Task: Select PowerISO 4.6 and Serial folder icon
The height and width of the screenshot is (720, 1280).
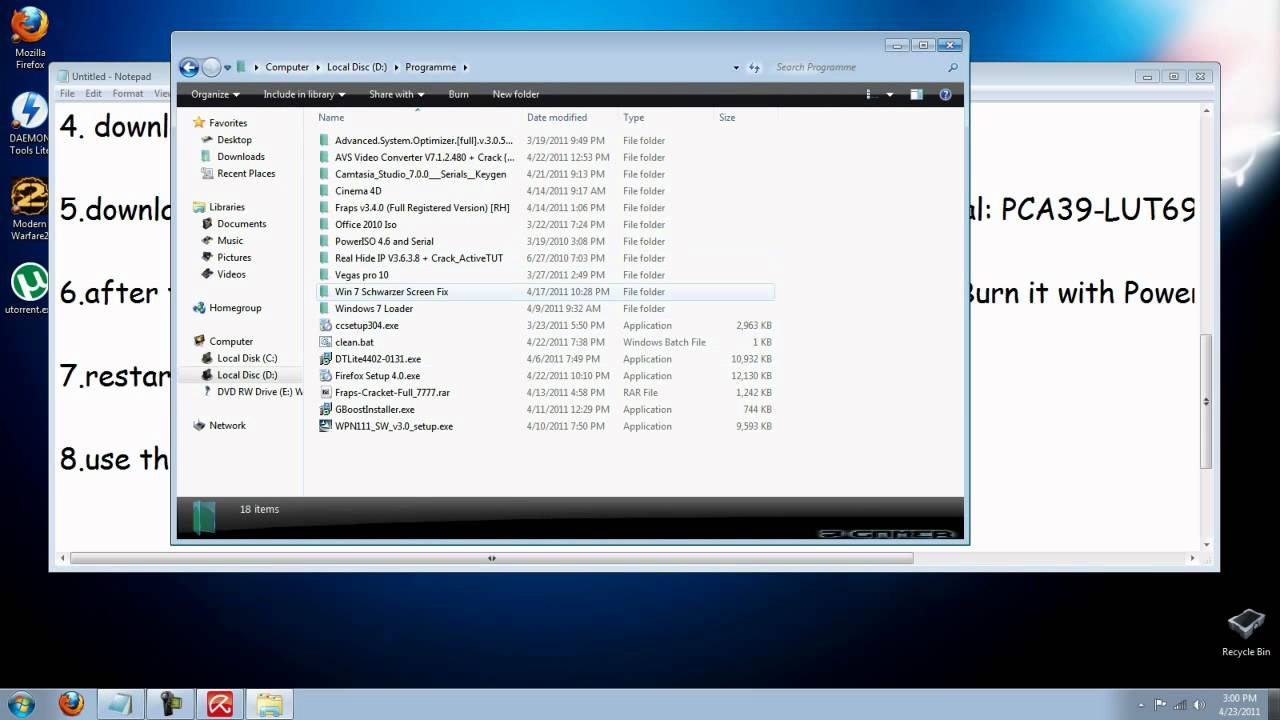Action: [x=324, y=241]
